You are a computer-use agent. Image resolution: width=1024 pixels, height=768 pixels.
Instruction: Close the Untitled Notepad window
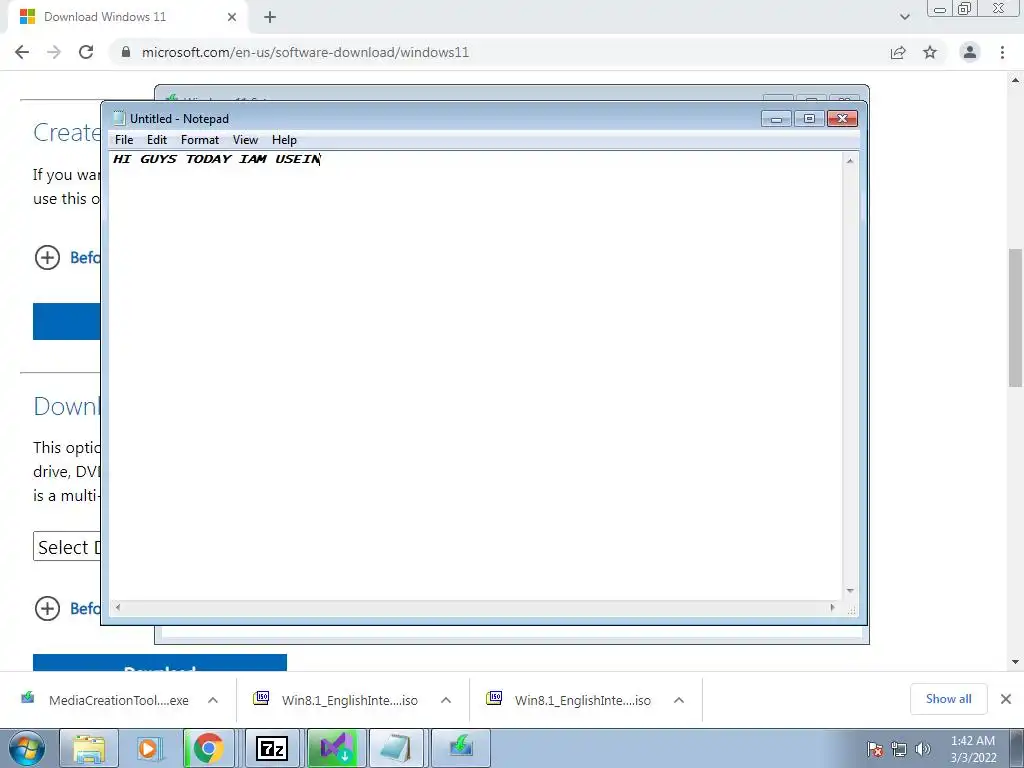842,119
